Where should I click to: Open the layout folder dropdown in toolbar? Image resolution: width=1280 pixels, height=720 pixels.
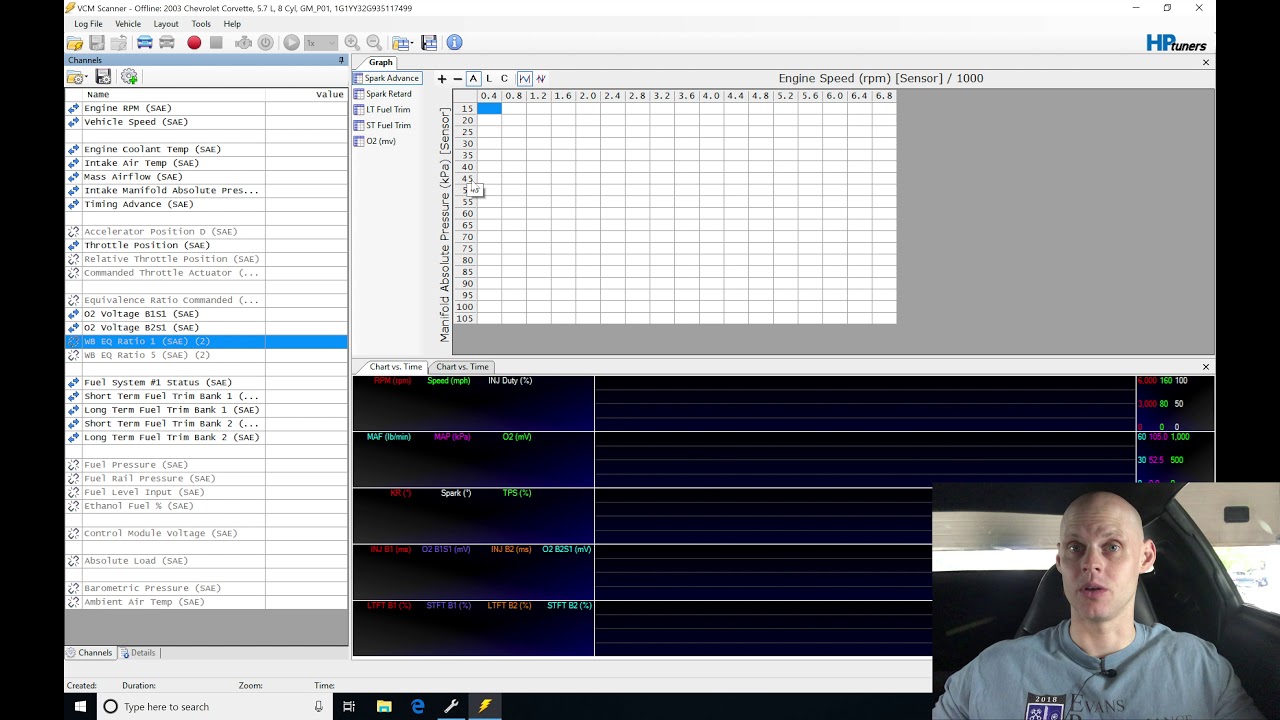pos(402,43)
